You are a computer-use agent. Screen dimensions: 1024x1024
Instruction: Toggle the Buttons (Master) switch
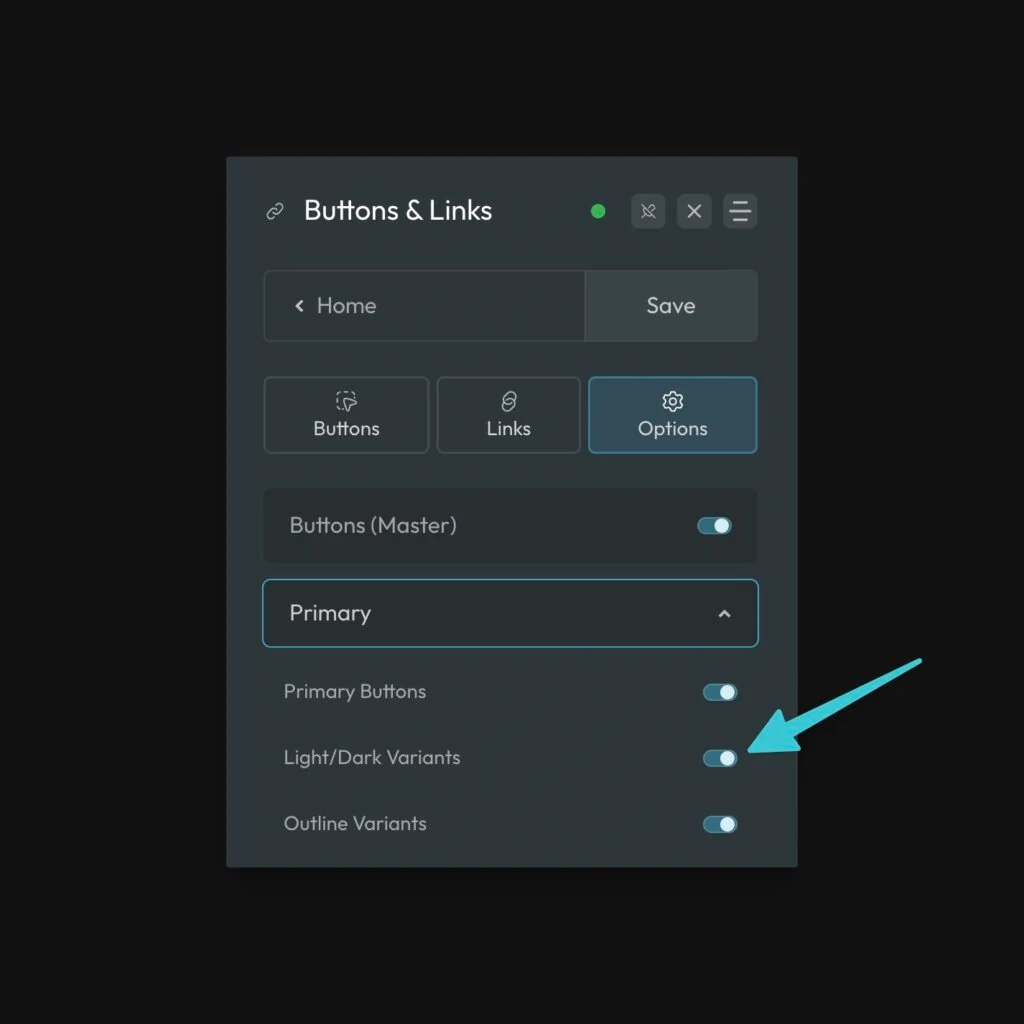point(714,525)
